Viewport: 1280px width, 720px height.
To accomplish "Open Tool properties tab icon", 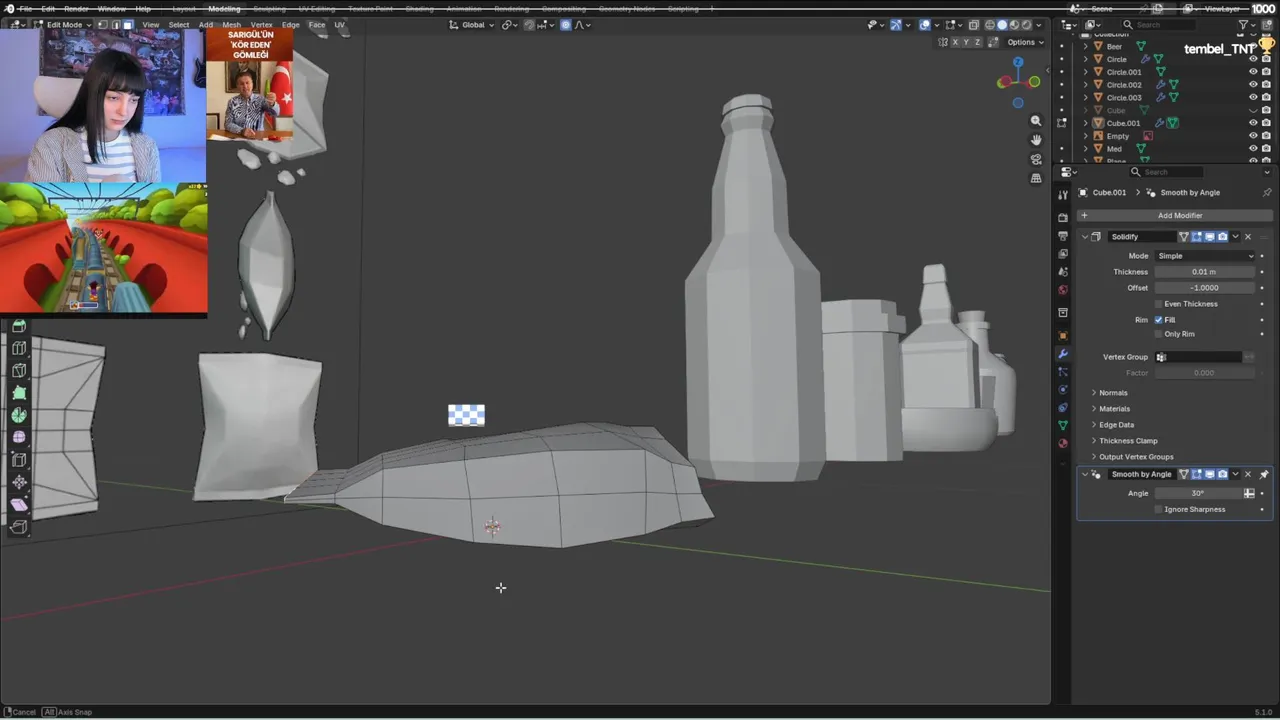I will pyautogui.click(x=1063, y=195).
